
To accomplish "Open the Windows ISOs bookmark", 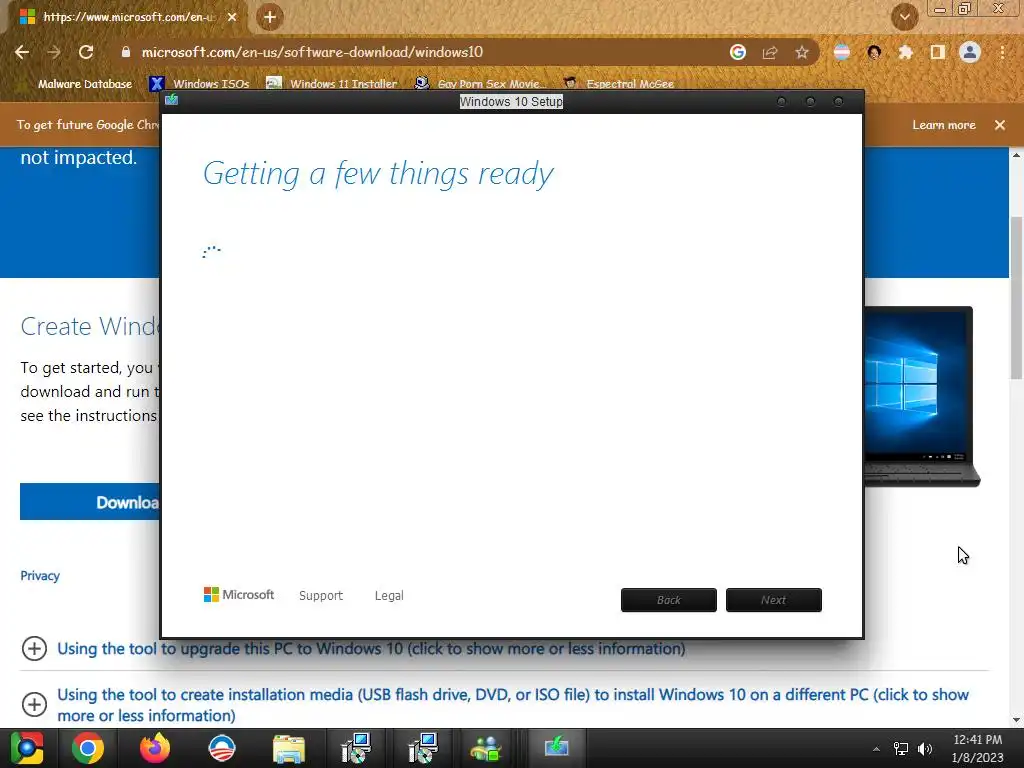I will [200, 84].
